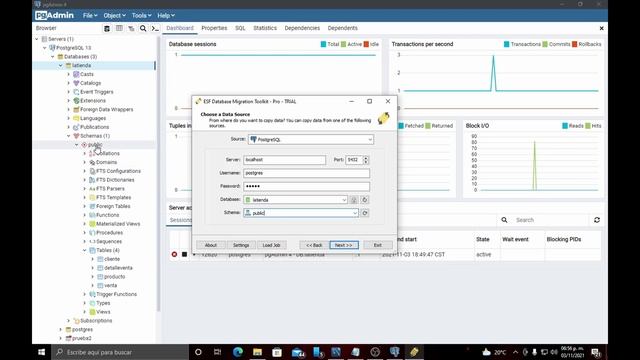Select the prueba2 database in the tree
Screen dimensions: 640x360
point(81,338)
